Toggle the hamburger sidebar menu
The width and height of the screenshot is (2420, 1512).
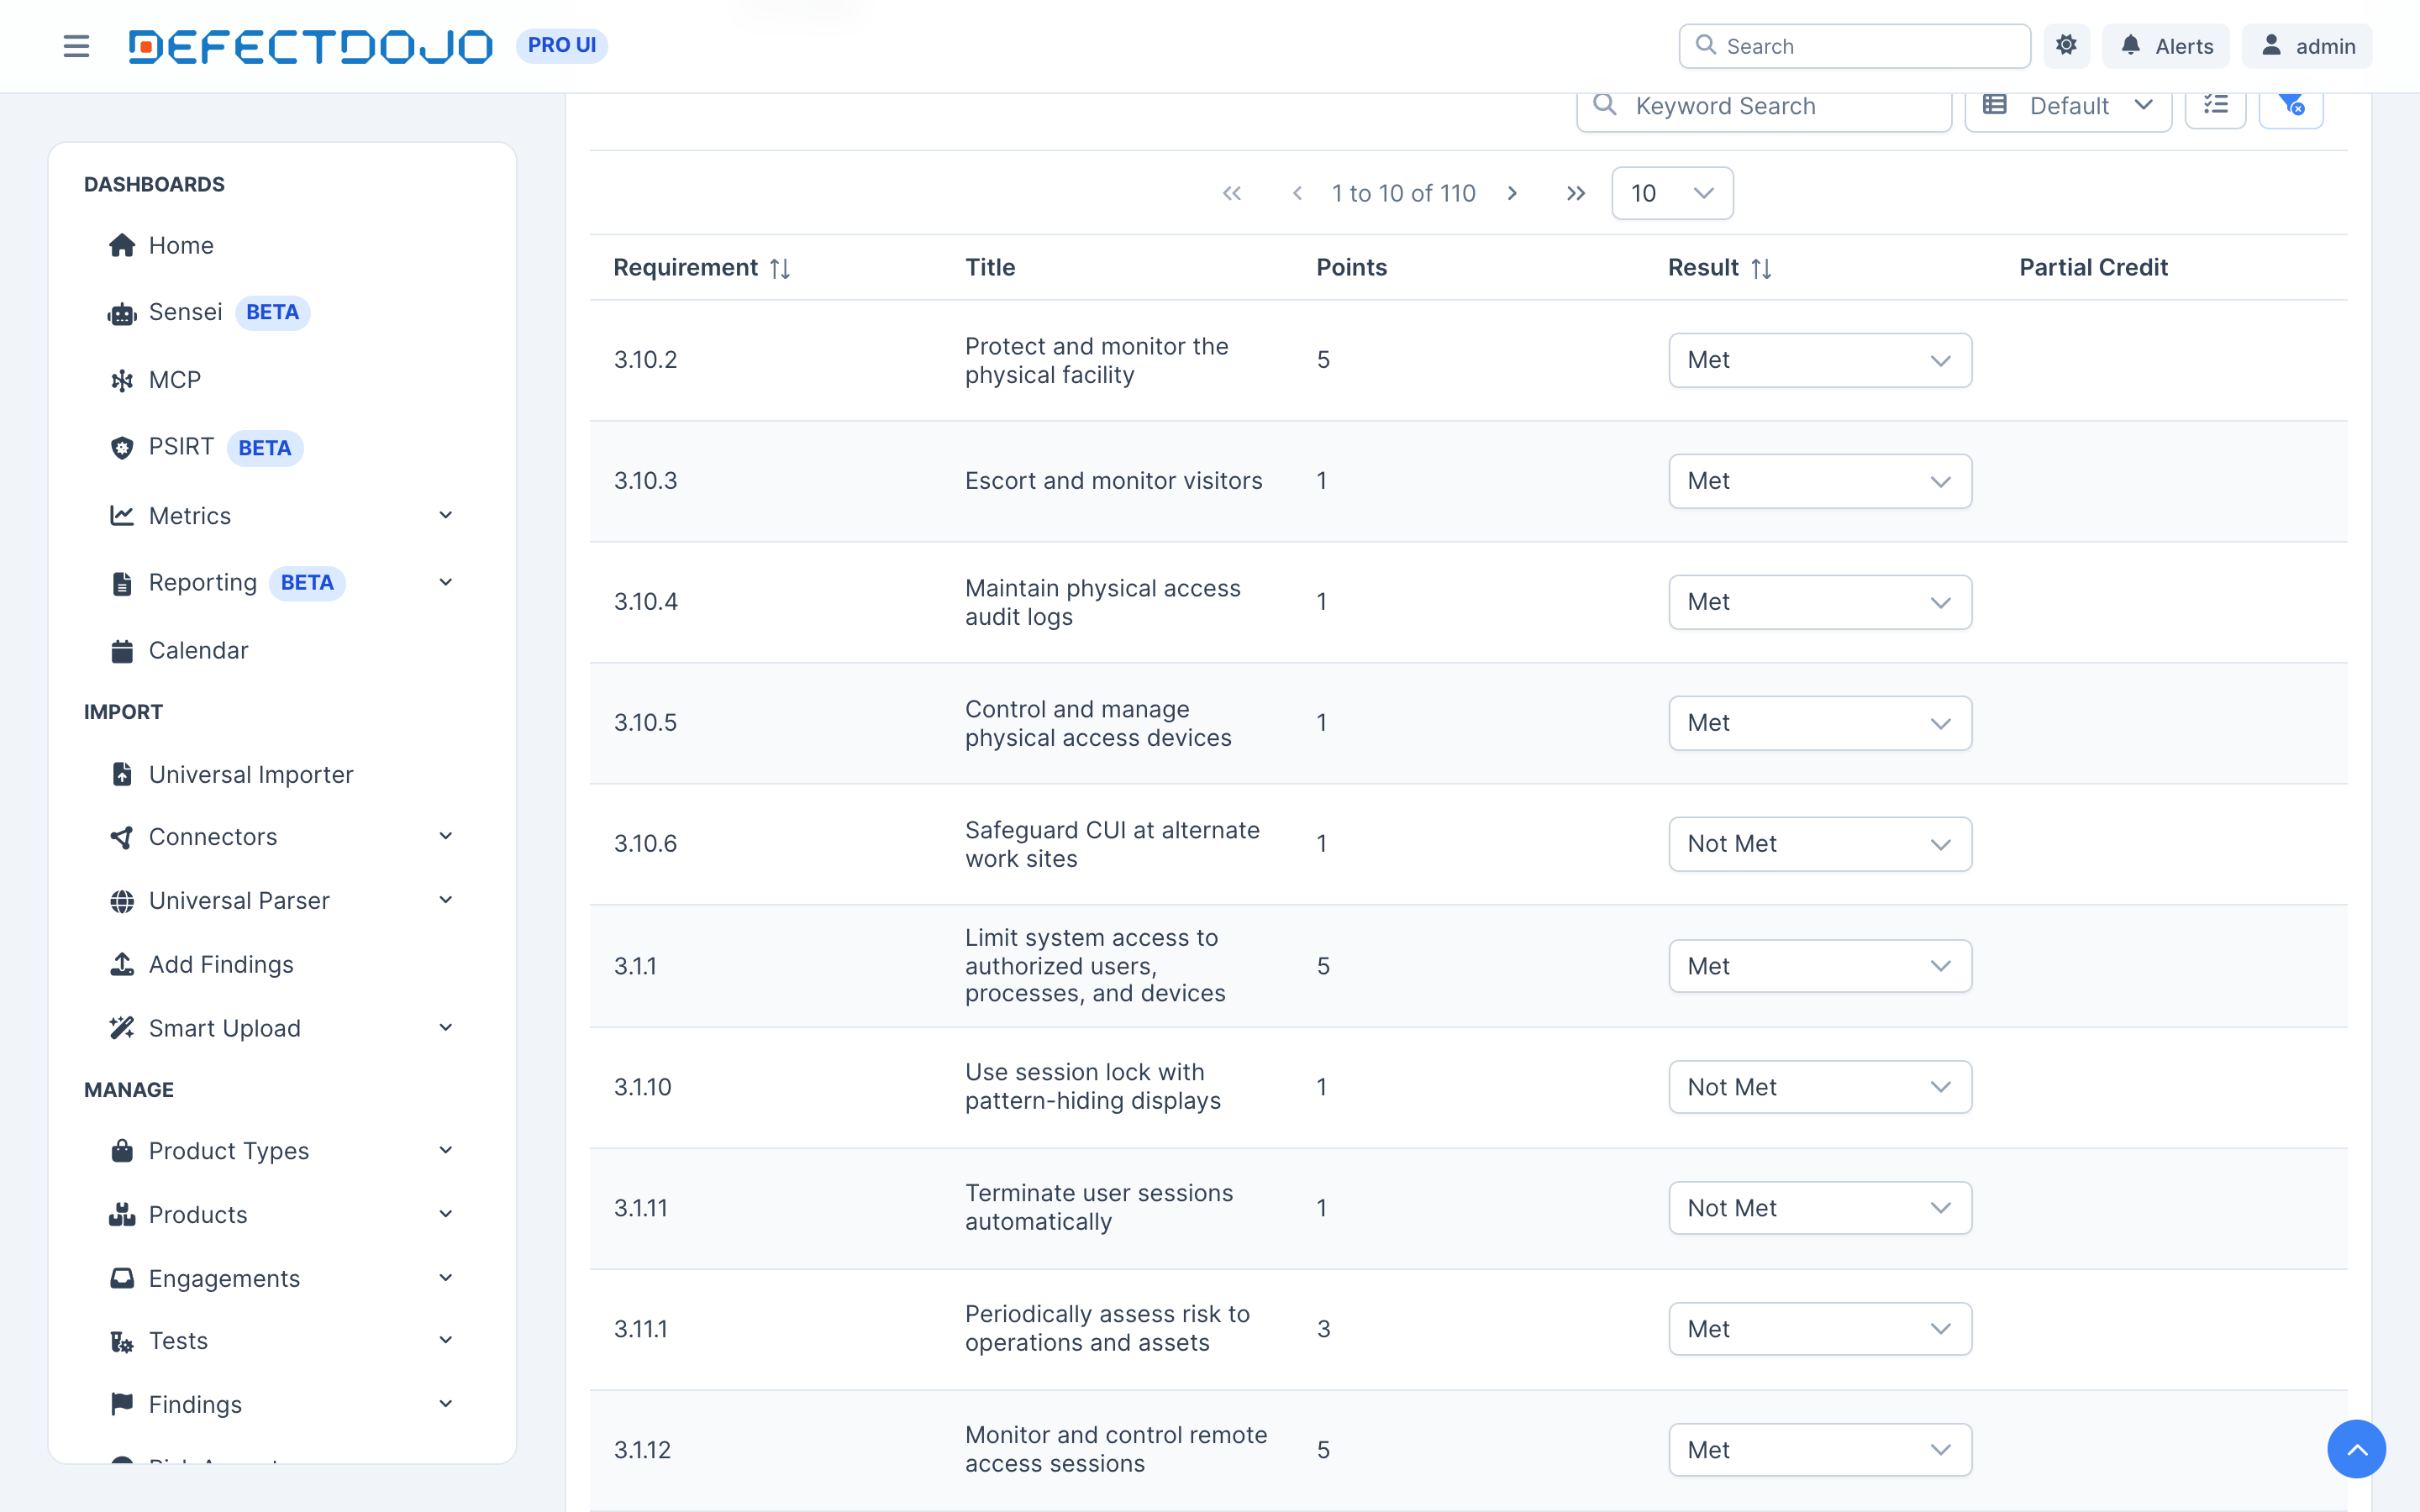pos(76,46)
